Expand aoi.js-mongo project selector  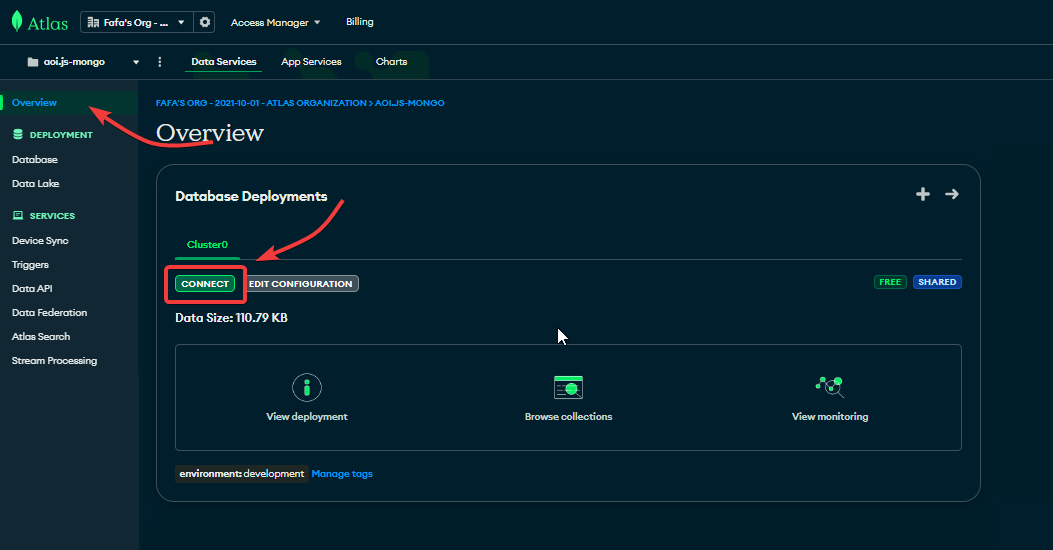click(83, 62)
